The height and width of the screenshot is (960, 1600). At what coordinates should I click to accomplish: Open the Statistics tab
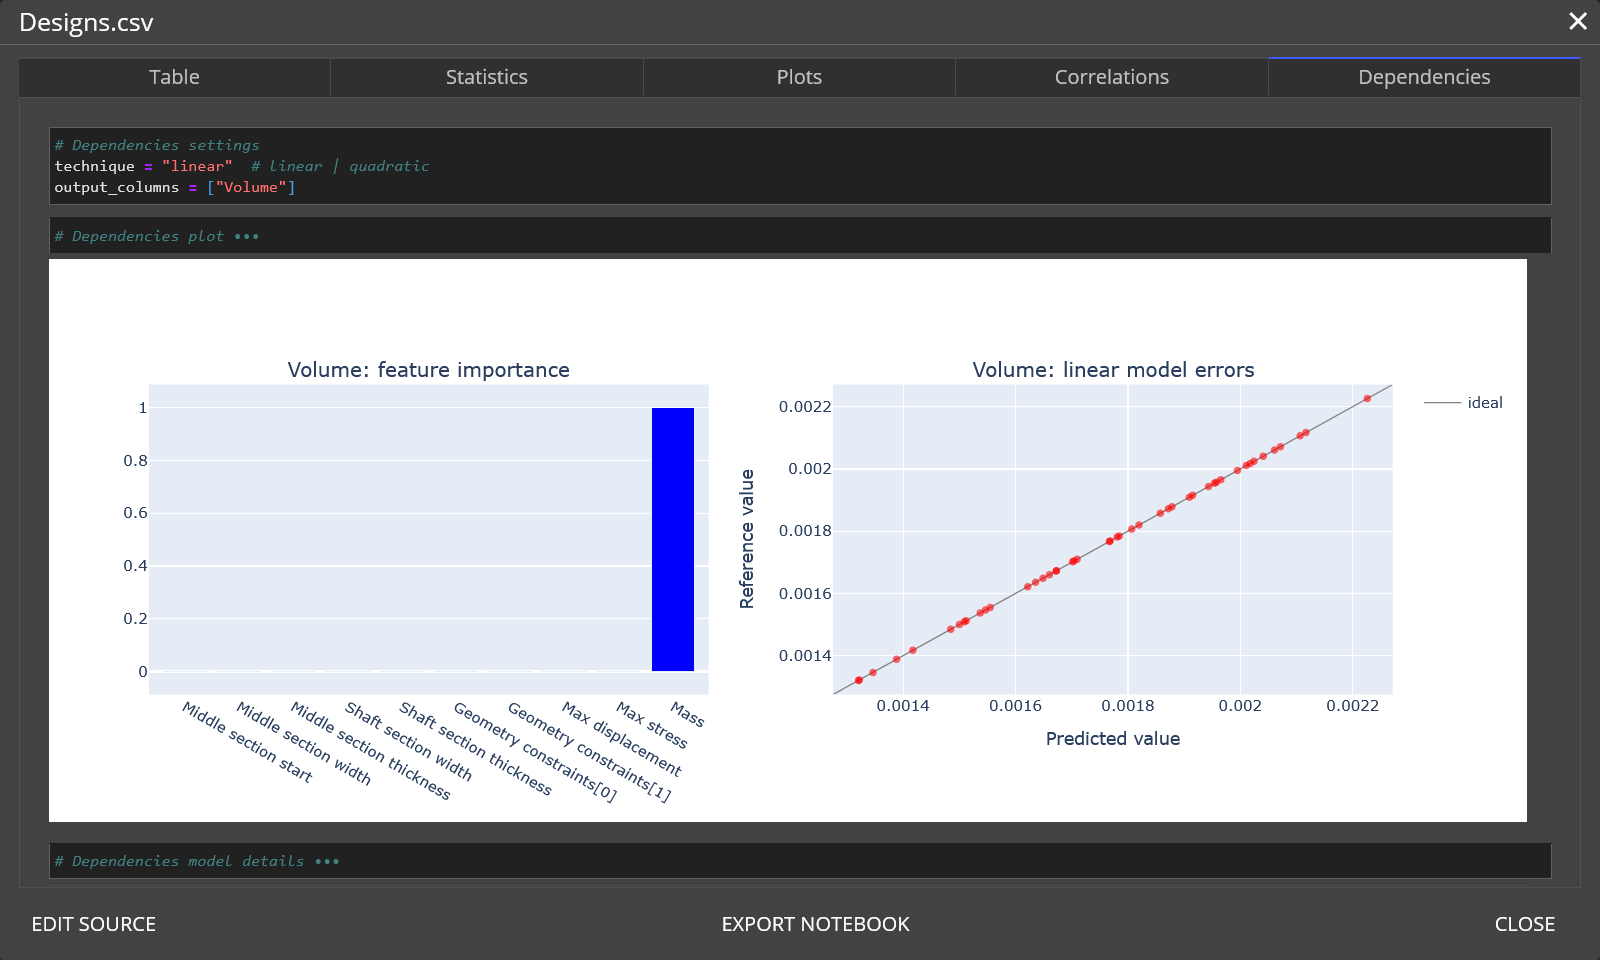[486, 77]
